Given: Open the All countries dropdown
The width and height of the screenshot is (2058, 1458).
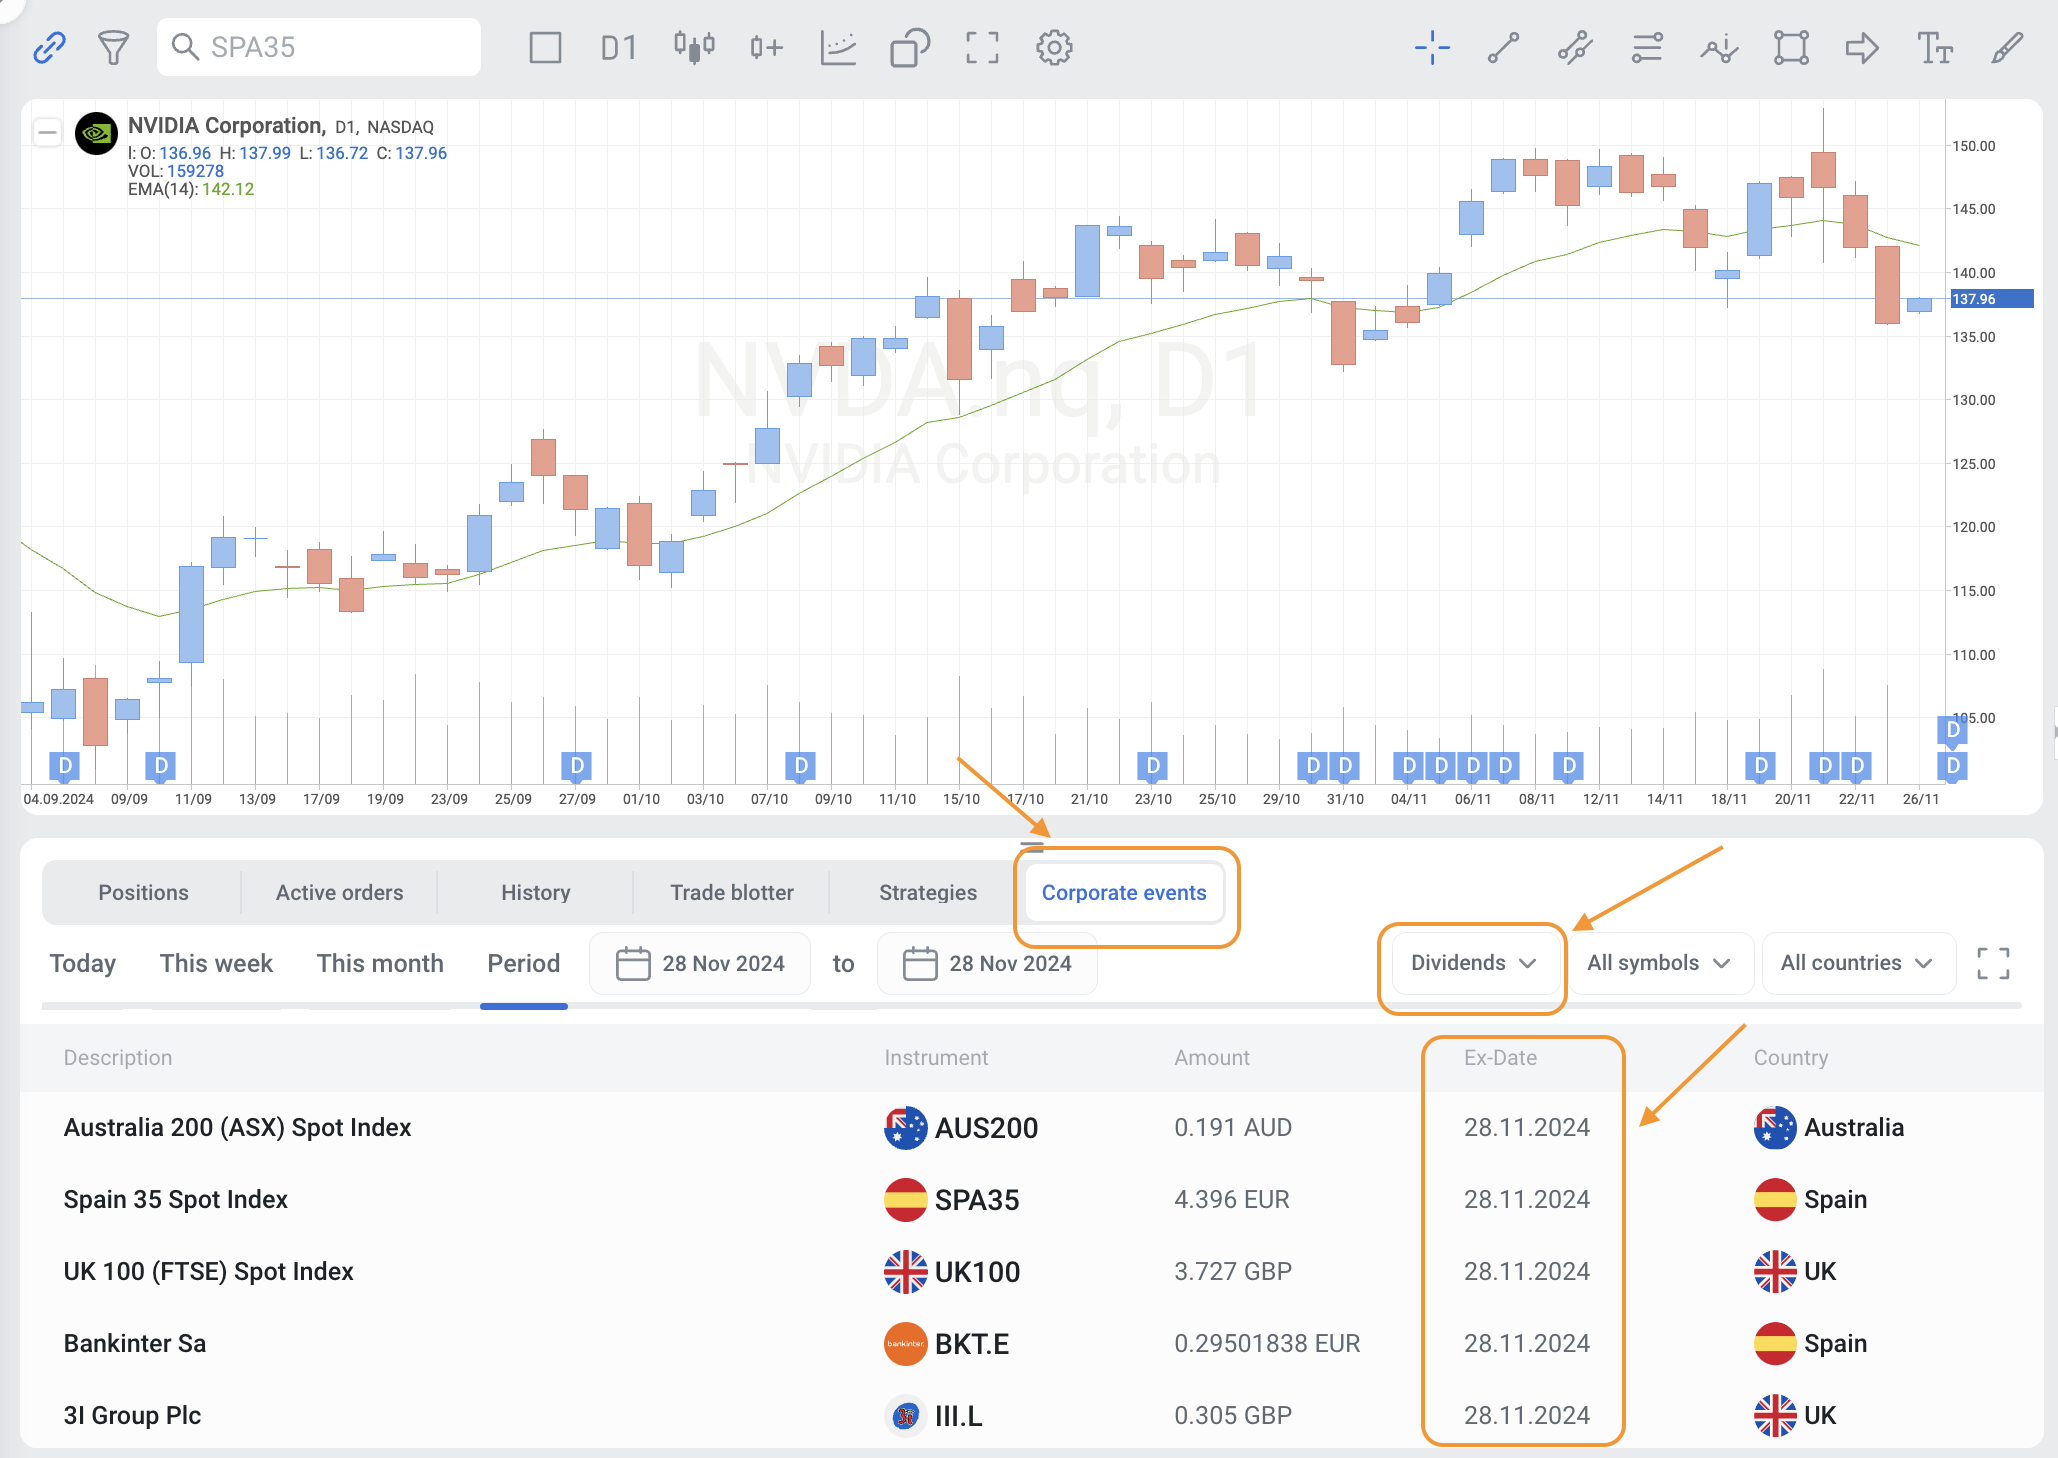Looking at the screenshot, I should click(x=1856, y=963).
